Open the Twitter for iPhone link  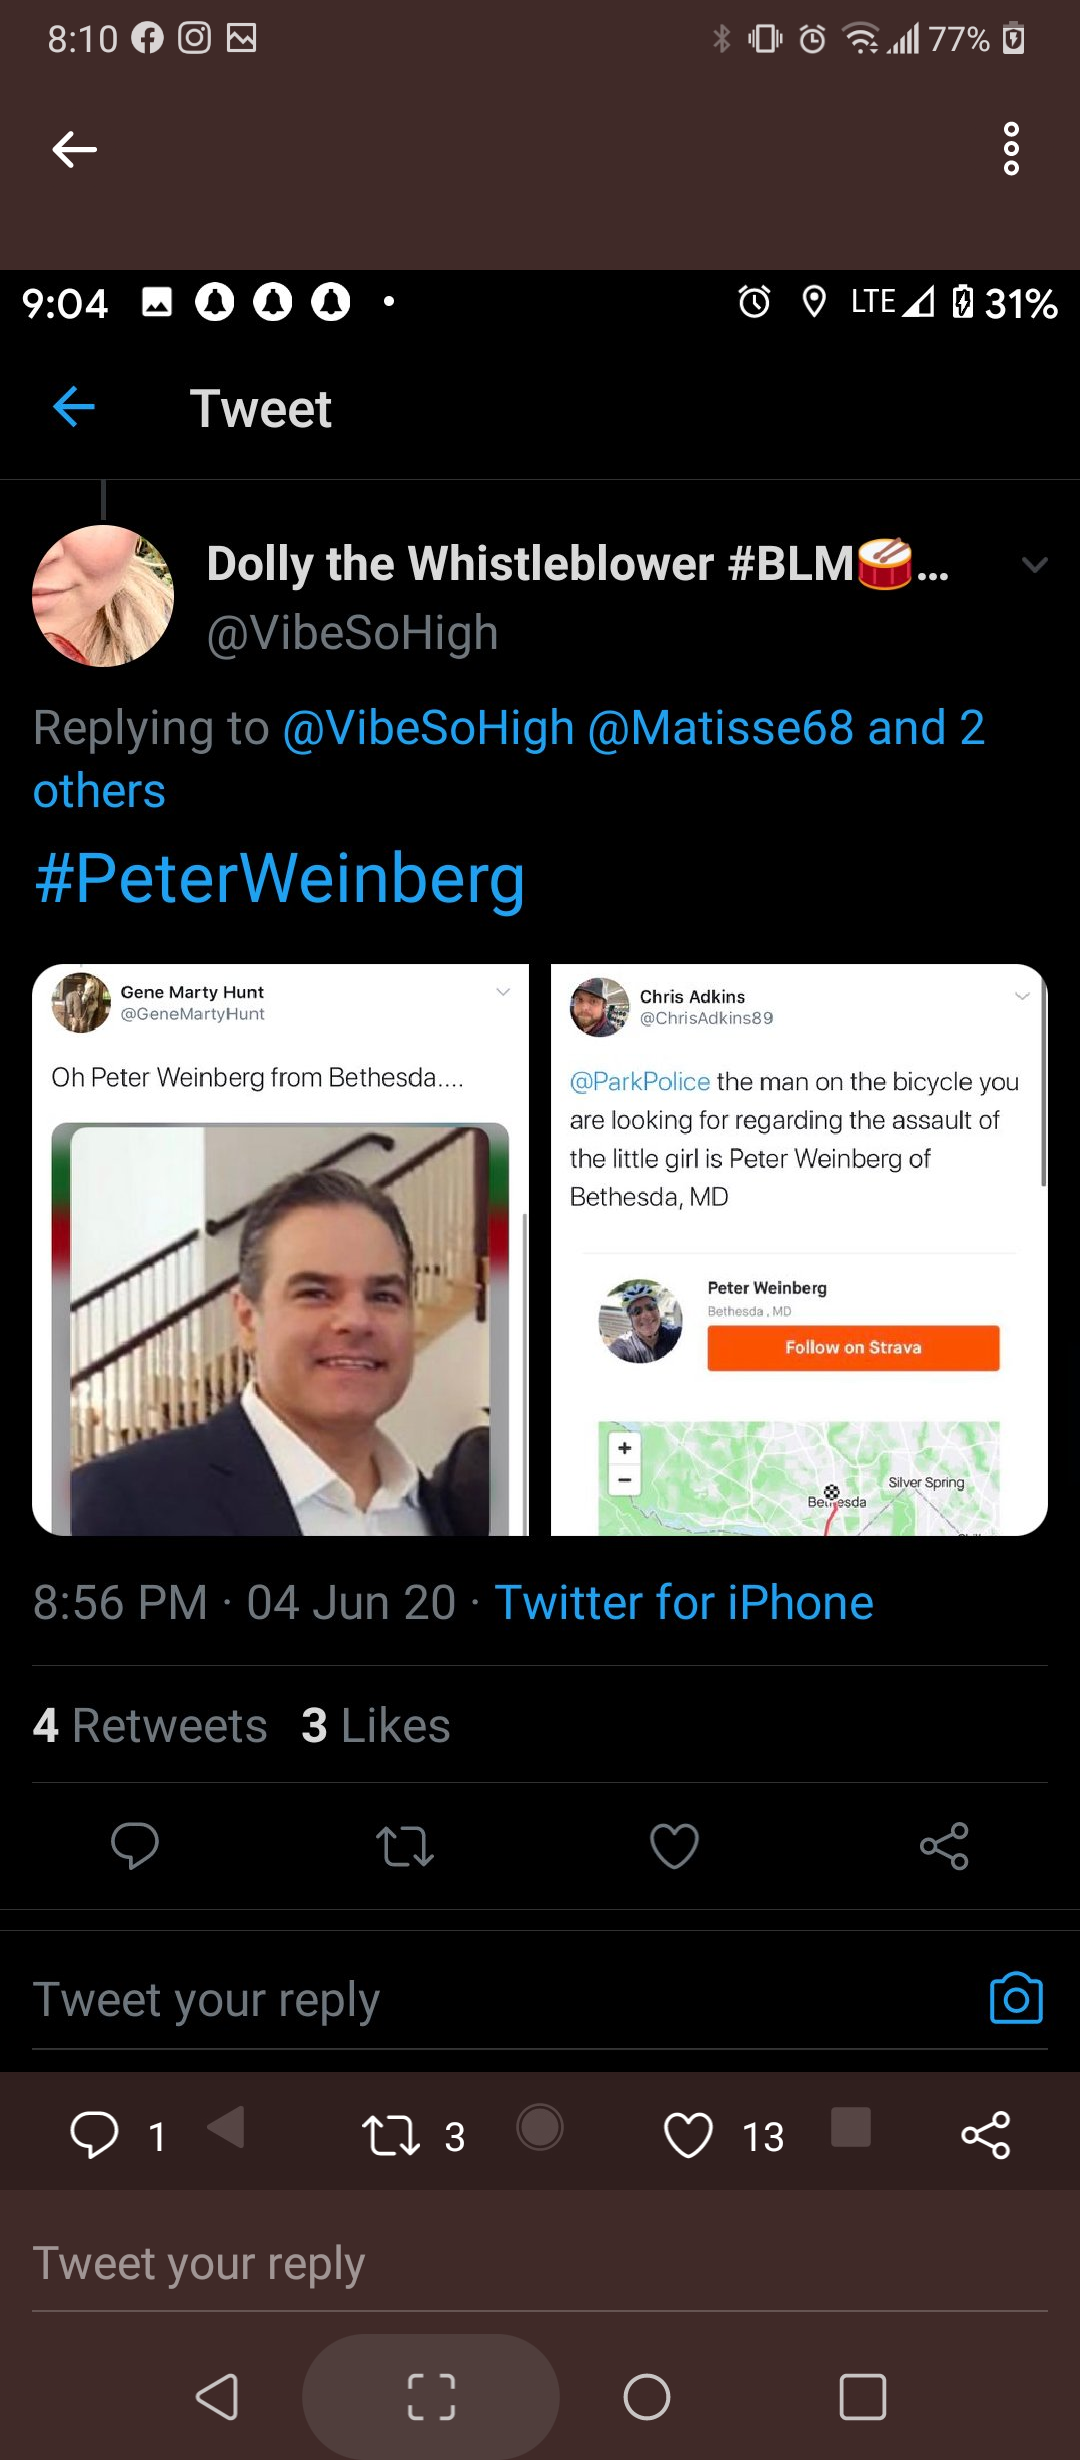(x=684, y=1603)
